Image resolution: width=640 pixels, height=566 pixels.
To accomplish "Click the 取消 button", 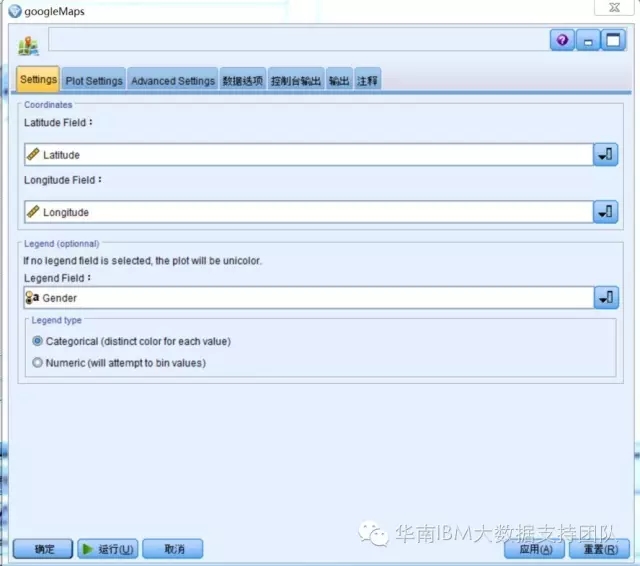I will (x=173, y=549).
